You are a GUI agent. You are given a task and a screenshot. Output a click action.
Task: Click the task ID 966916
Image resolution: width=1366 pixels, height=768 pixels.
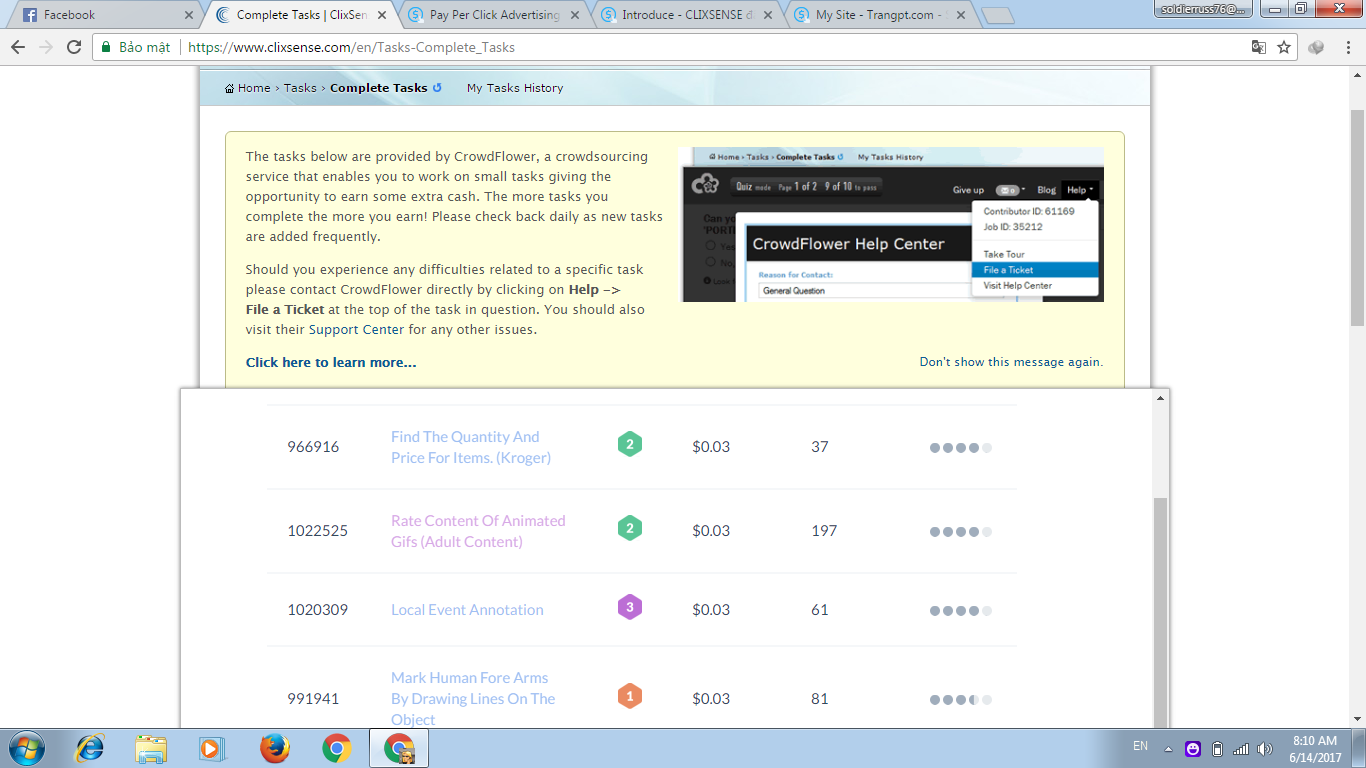pyautogui.click(x=313, y=447)
